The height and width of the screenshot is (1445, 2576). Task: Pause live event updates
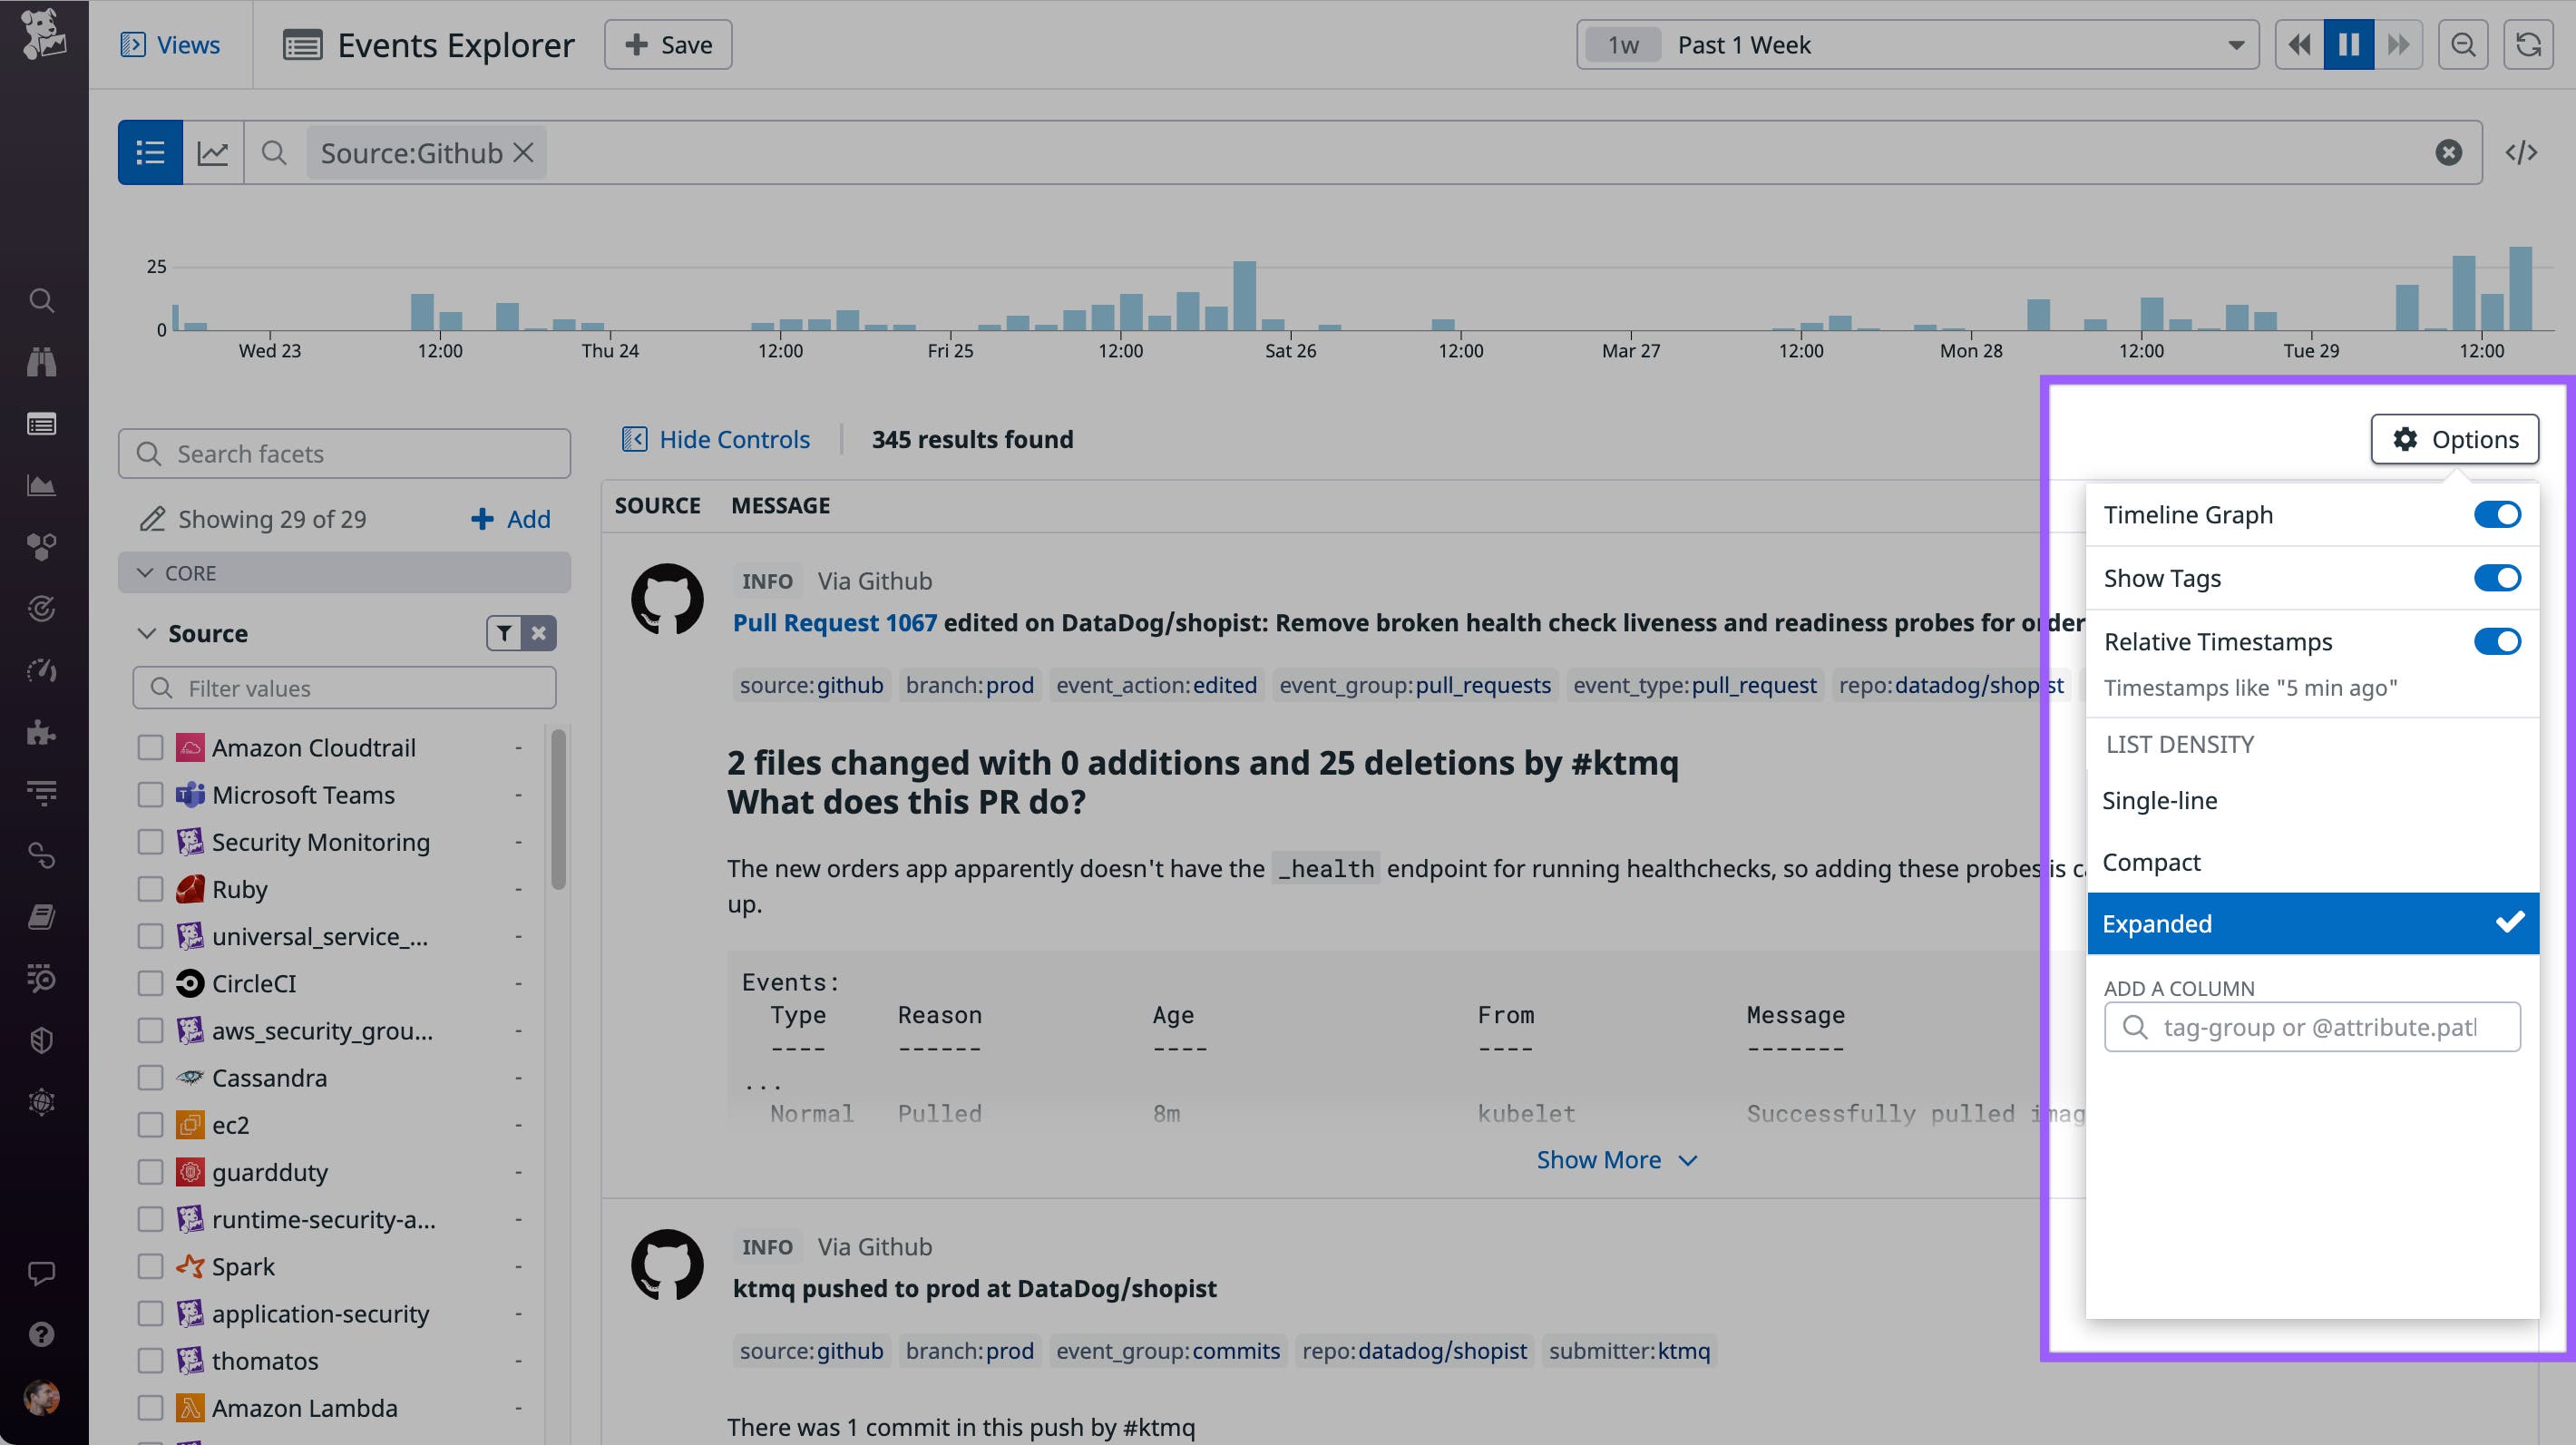[2348, 44]
